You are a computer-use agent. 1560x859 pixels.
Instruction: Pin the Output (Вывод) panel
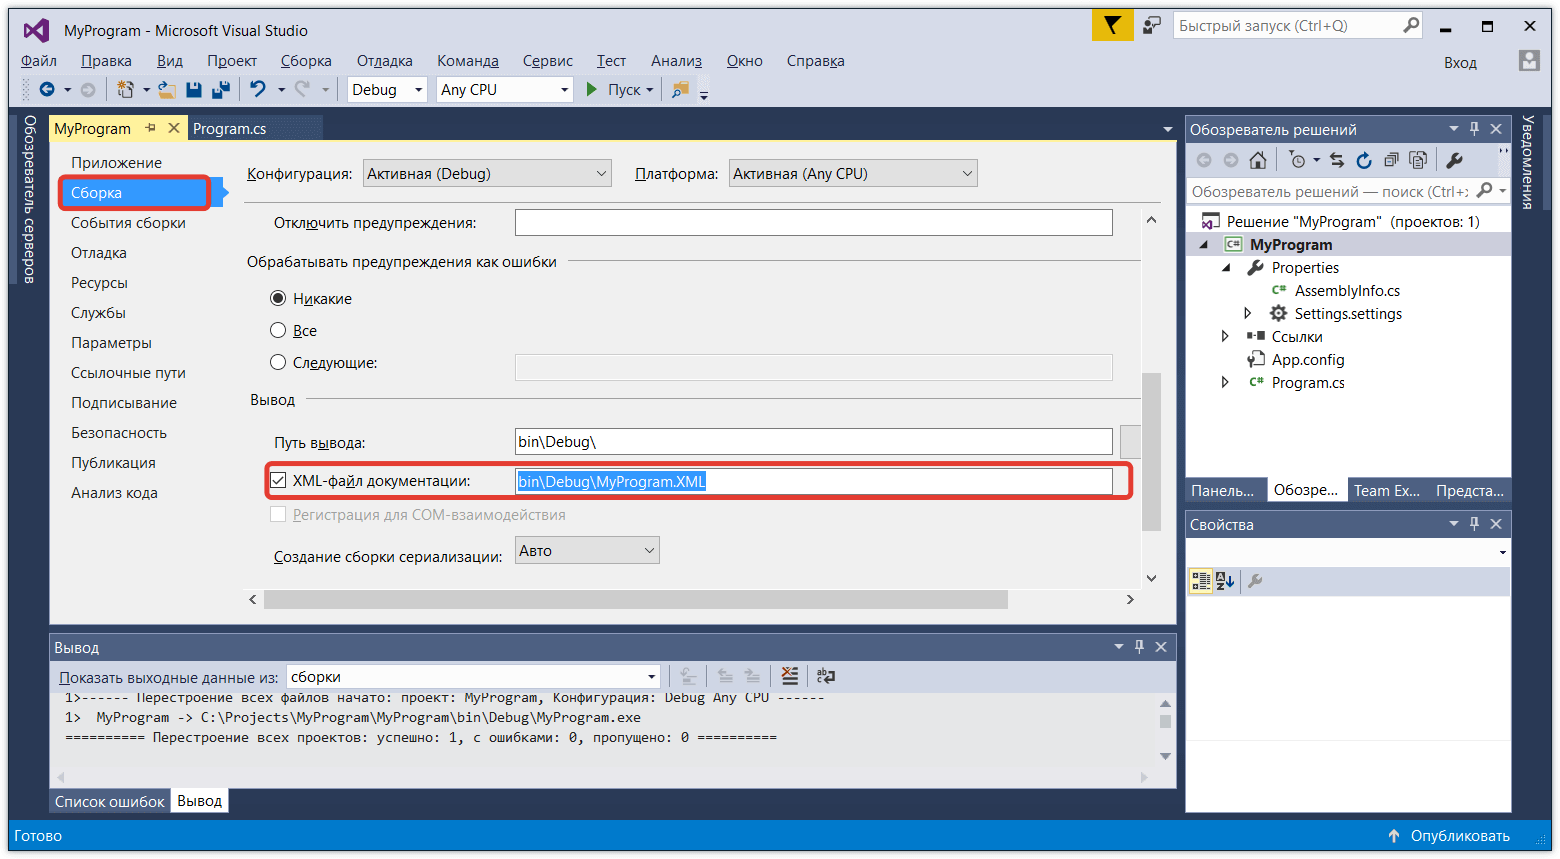pos(1139,647)
